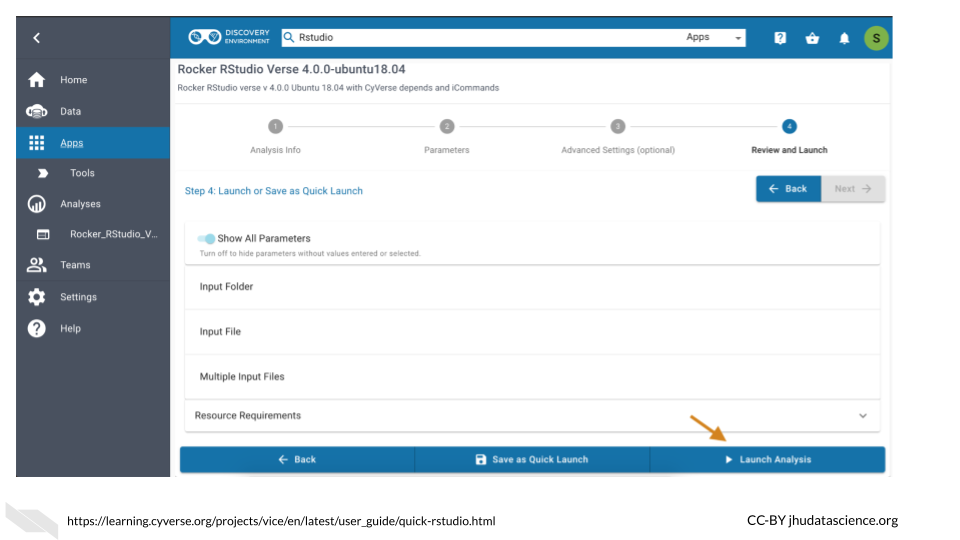
Task: Click the Analyses icon in the sidebar
Action: [37, 204]
